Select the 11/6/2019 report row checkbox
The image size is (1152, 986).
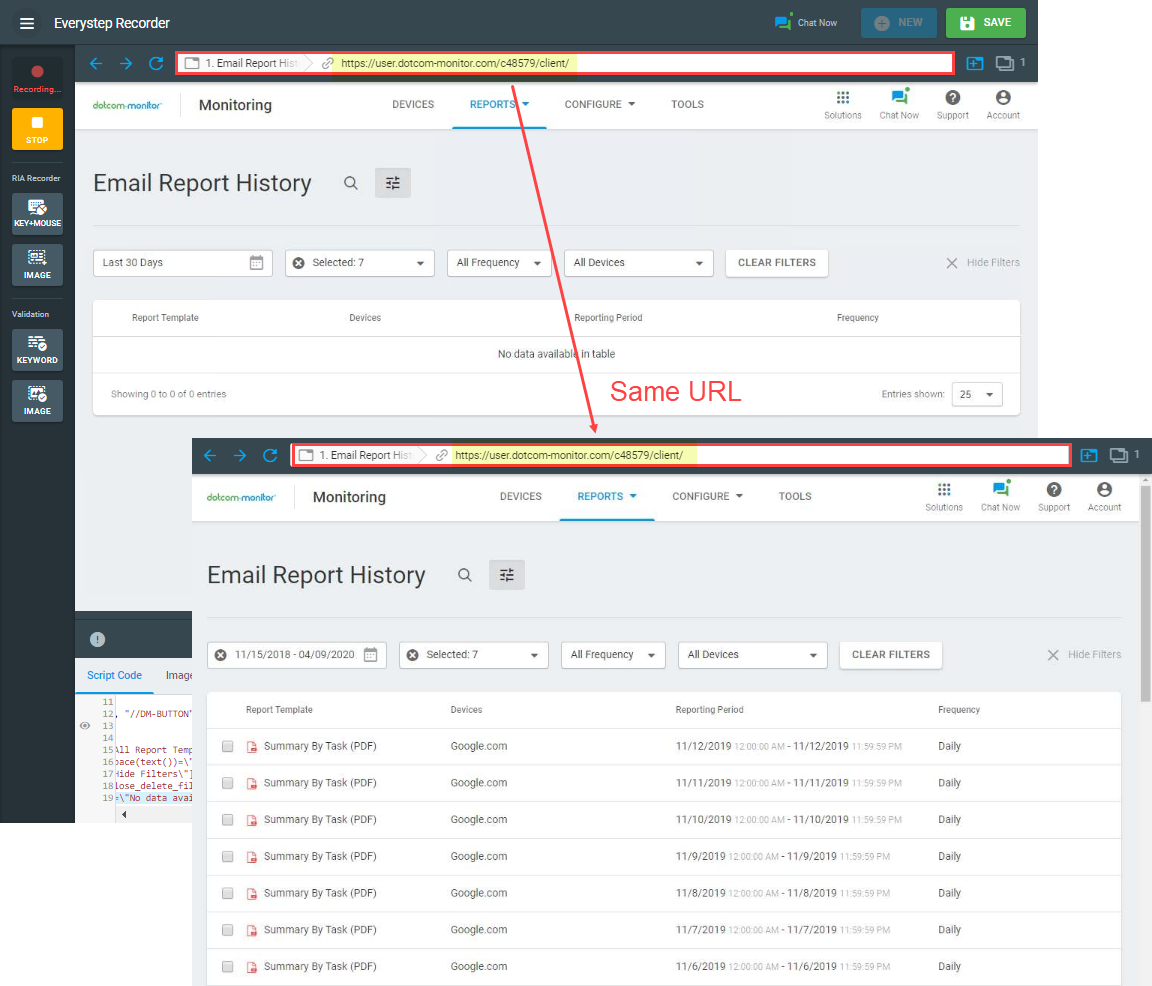coord(228,967)
